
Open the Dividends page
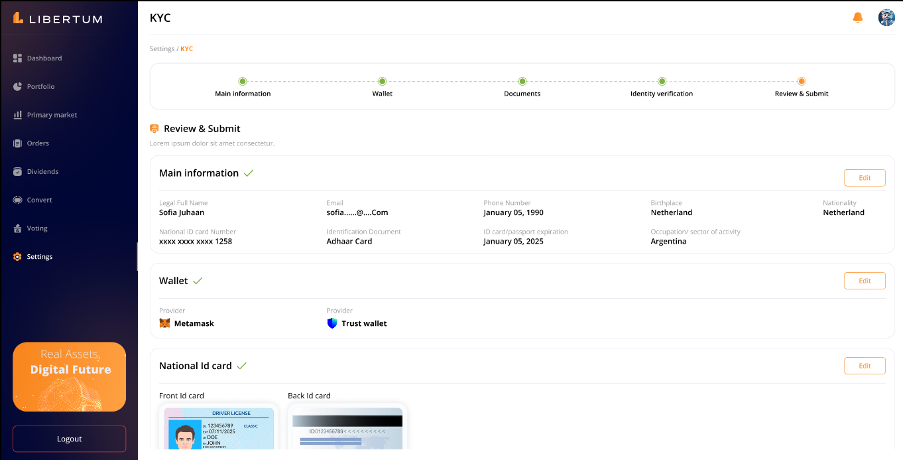(42, 172)
